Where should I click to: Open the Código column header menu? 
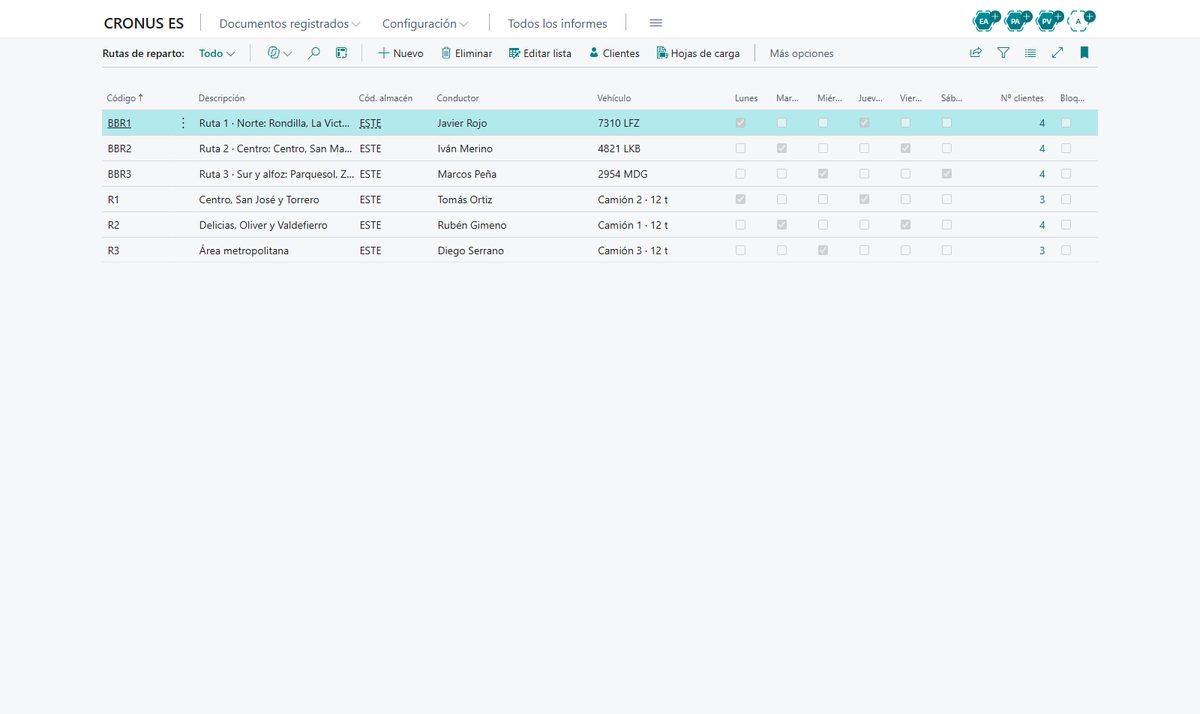125,98
